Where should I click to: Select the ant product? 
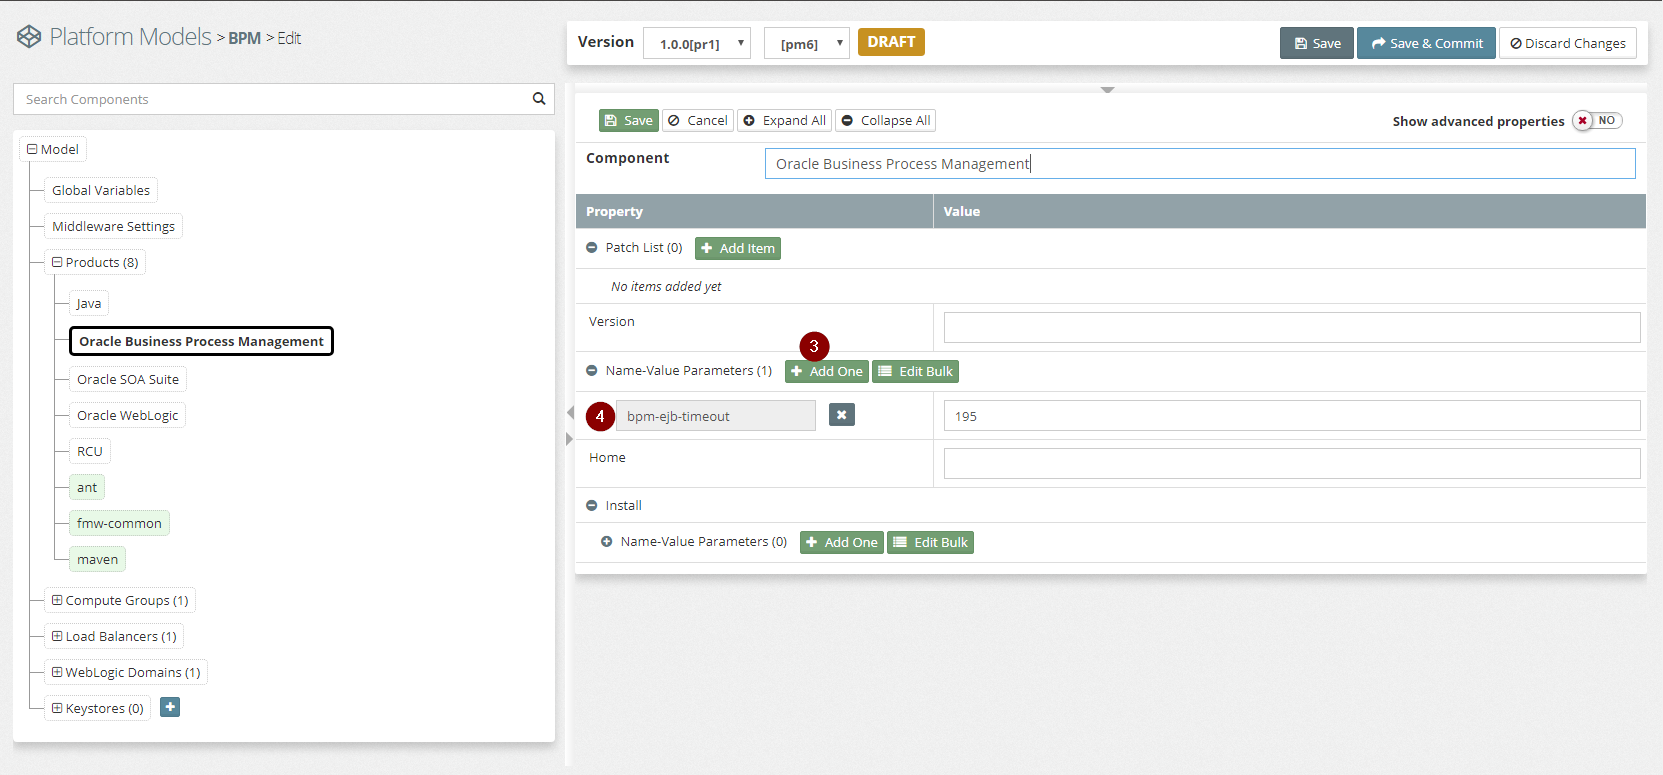point(87,487)
